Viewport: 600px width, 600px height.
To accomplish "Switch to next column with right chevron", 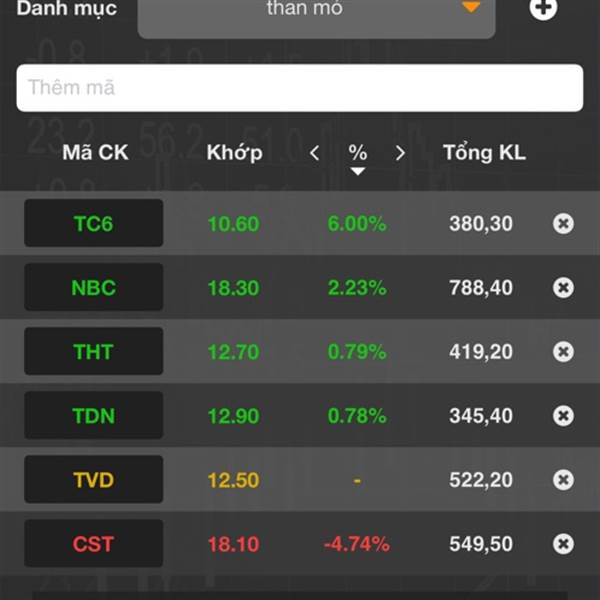I will point(400,153).
